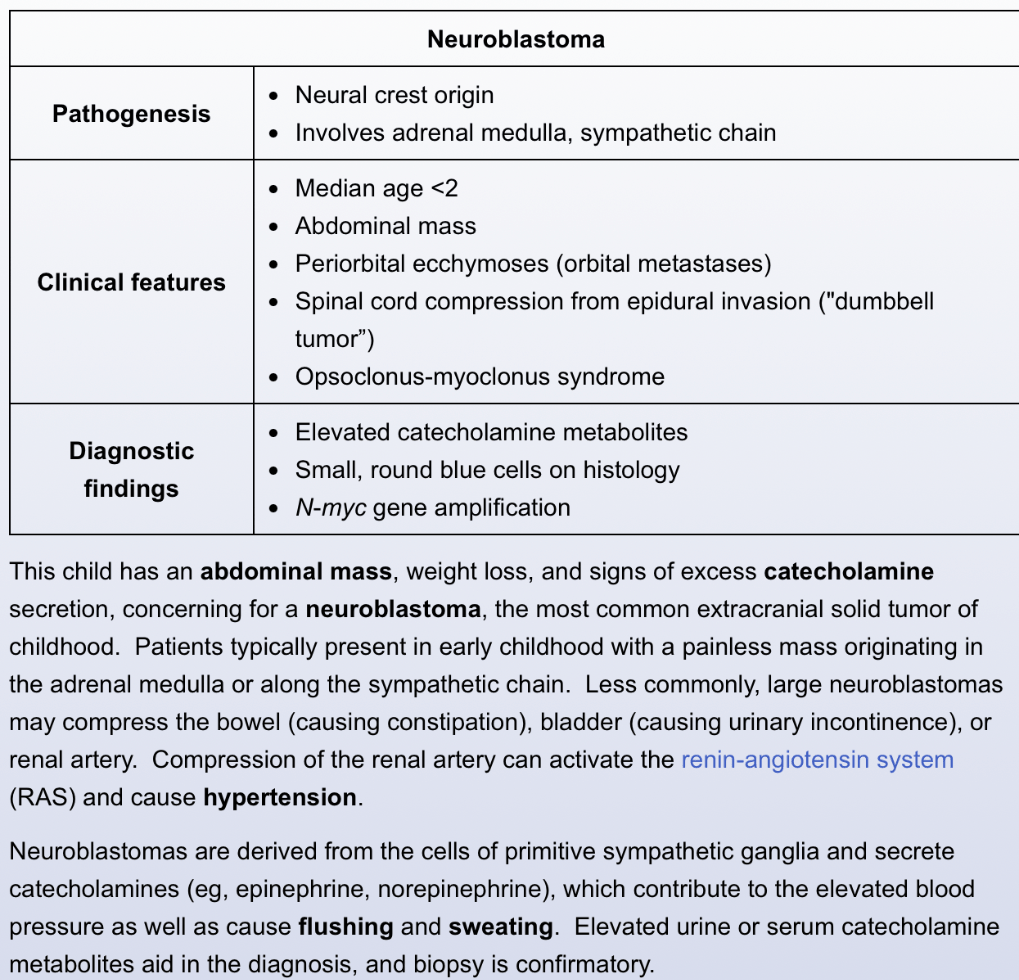Click the bold word flushing
Image resolution: width=1019 pixels, height=980 pixels.
pyautogui.click(x=346, y=927)
